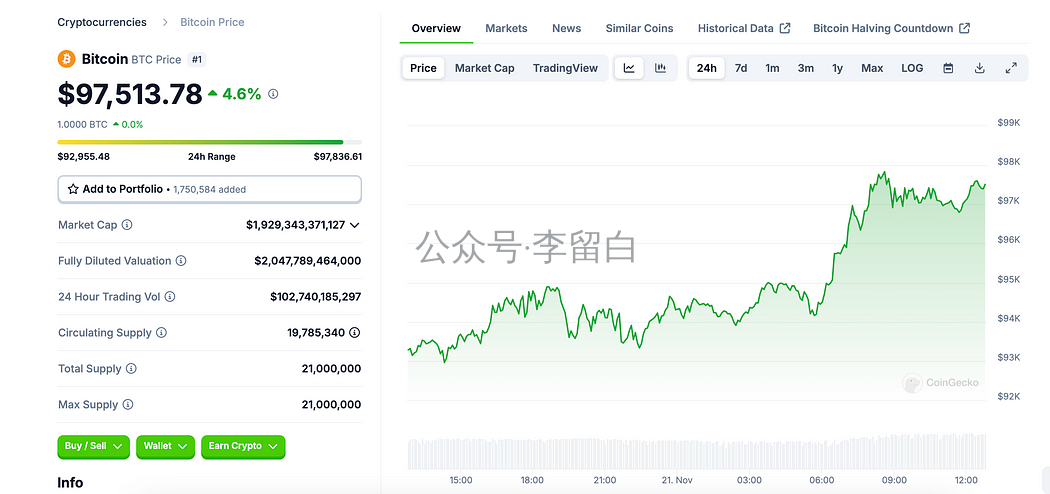Open Max Supply info icon
The image size is (1050, 494).
click(128, 405)
